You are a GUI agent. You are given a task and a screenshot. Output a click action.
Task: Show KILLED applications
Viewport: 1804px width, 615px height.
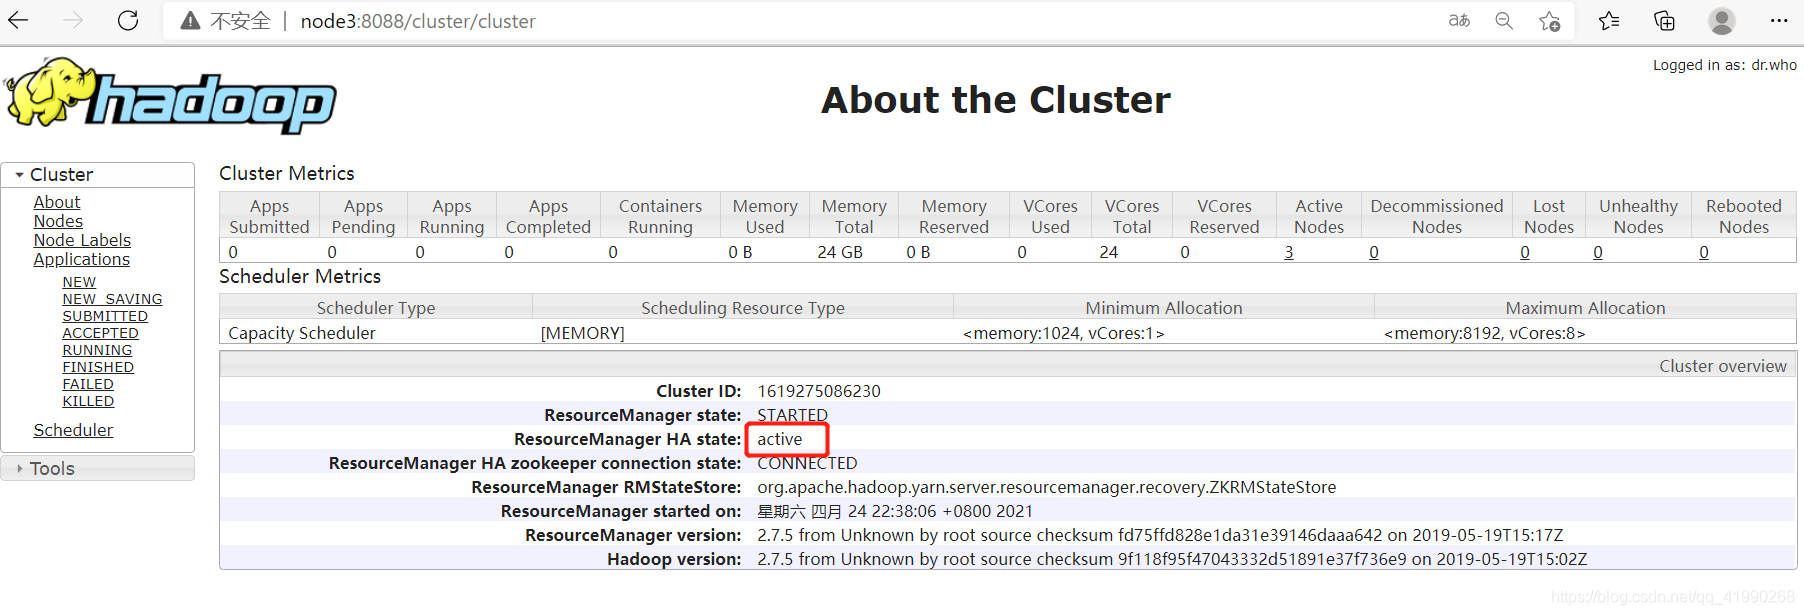(88, 401)
